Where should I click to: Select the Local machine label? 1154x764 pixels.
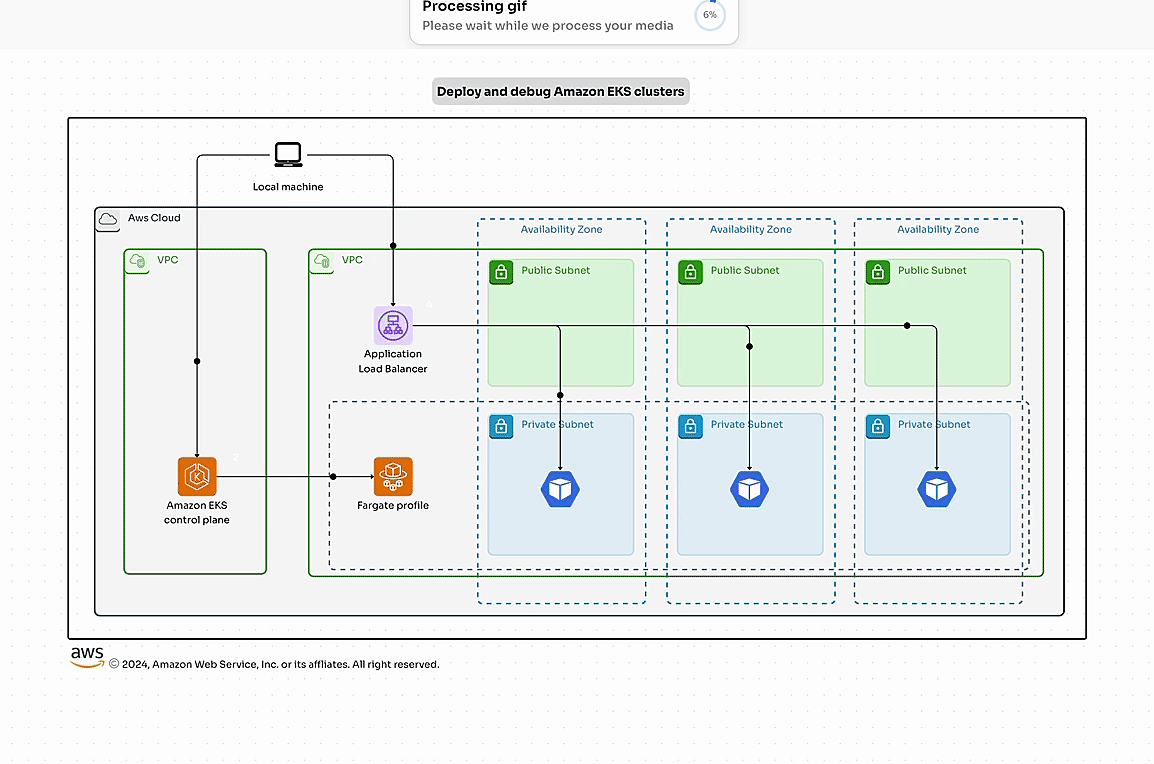[x=288, y=187]
